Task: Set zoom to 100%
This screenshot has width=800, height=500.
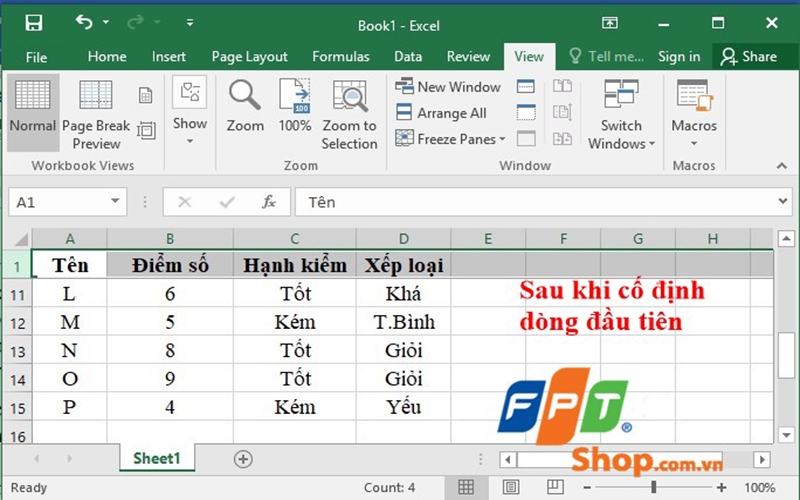Action: (295, 106)
